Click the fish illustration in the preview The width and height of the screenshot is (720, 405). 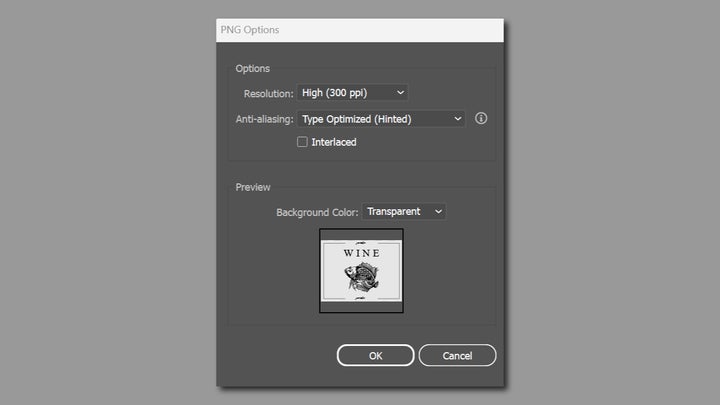click(x=362, y=277)
